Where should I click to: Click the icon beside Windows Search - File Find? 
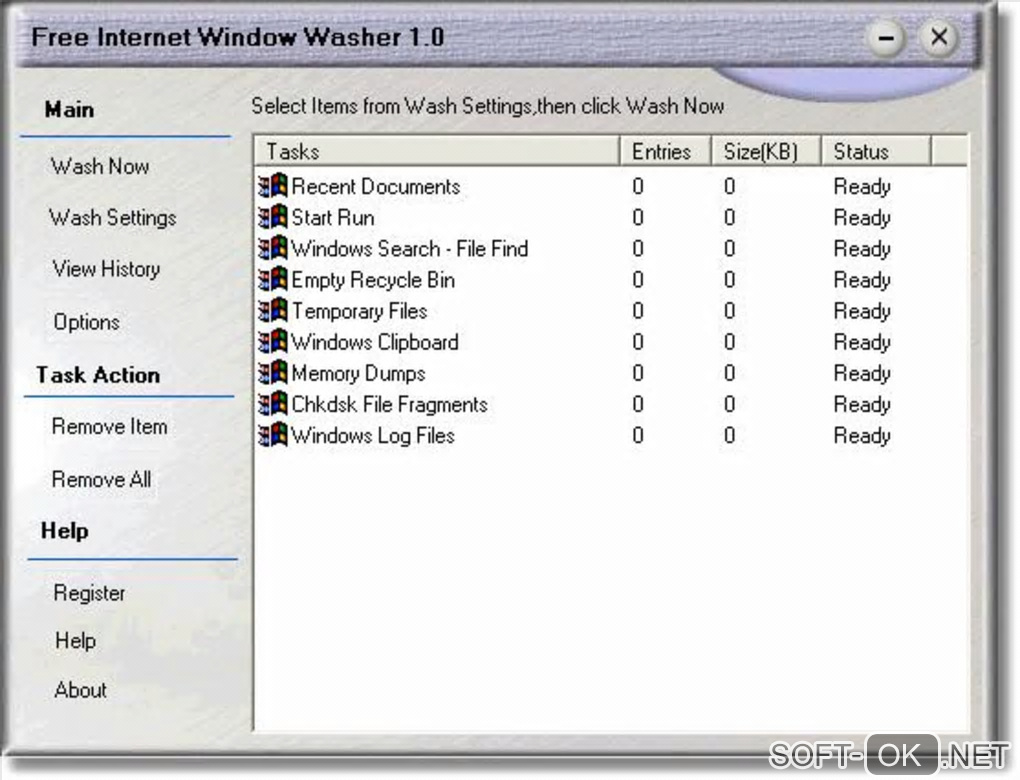273,249
